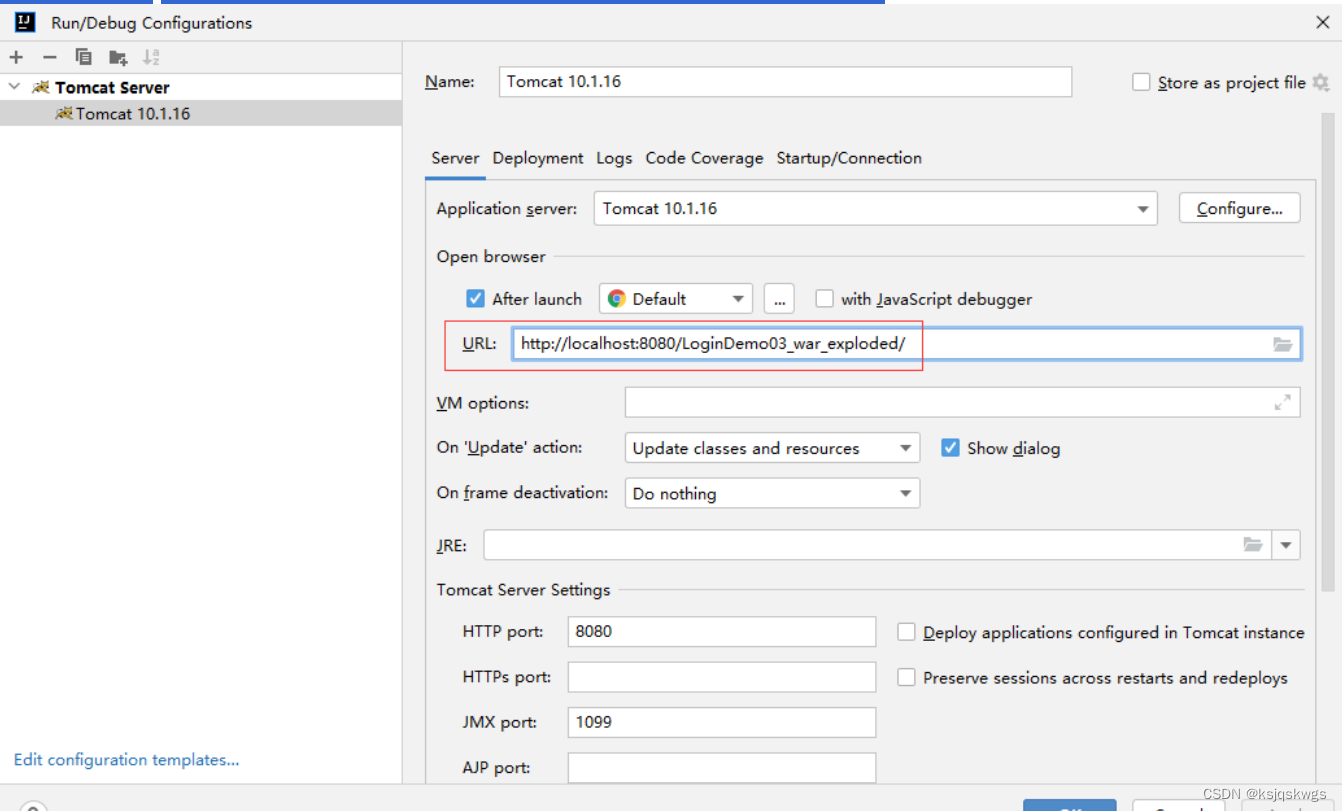The height and width of the screenshot is (811, 1342).
Task: Click the browser ellipsis button
Action: point(779,298)
